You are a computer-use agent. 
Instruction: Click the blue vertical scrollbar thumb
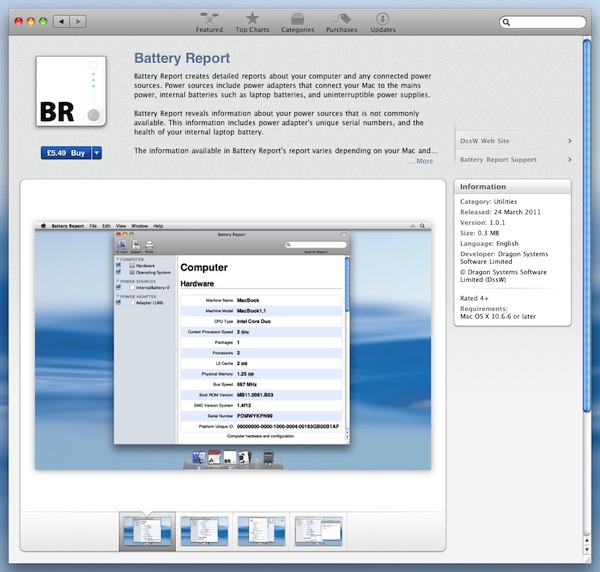click(x=587, y=226)
